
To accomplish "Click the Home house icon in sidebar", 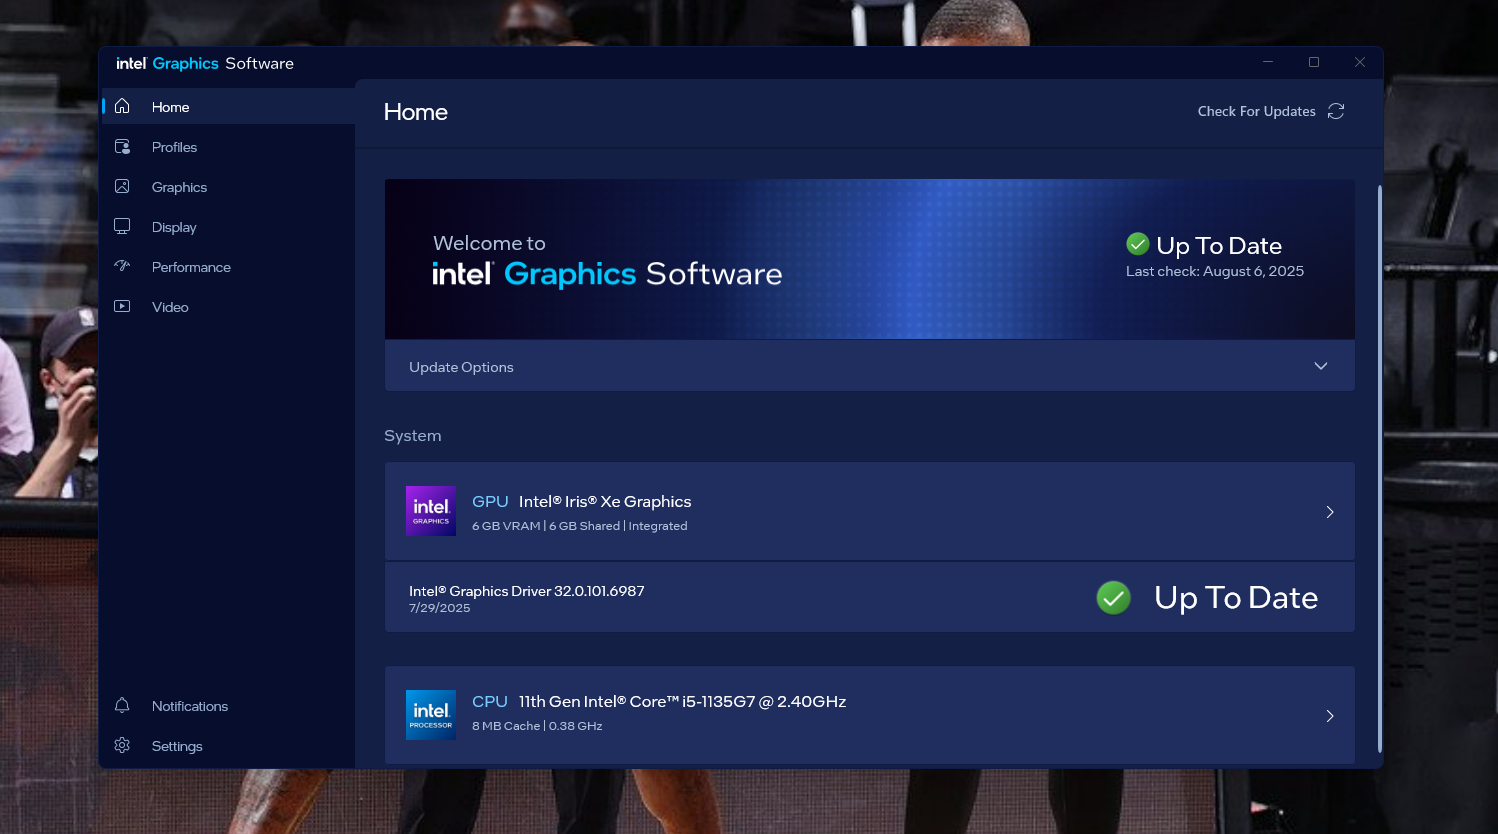I will (122, 106).
